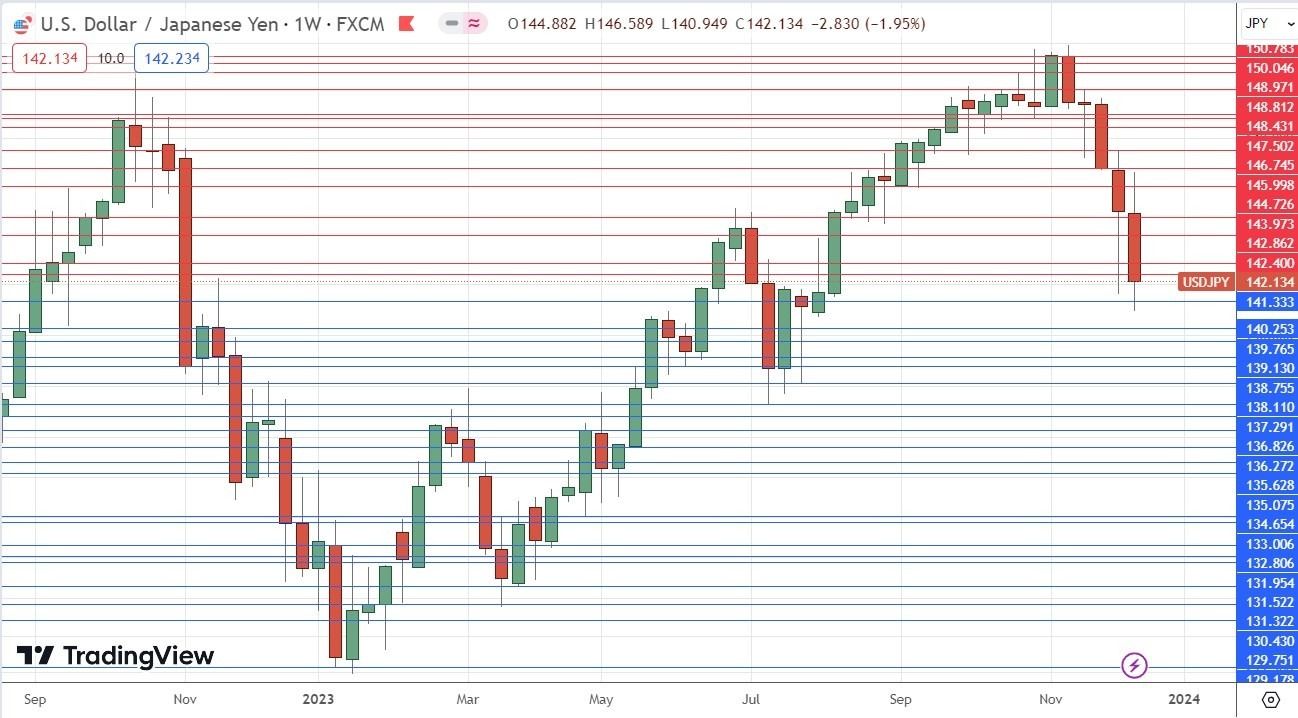This screenshot has height=718, width=1298.
Task: Click the red flag bookmark icon beside FXCM
Action: click(x=405, y=24)
